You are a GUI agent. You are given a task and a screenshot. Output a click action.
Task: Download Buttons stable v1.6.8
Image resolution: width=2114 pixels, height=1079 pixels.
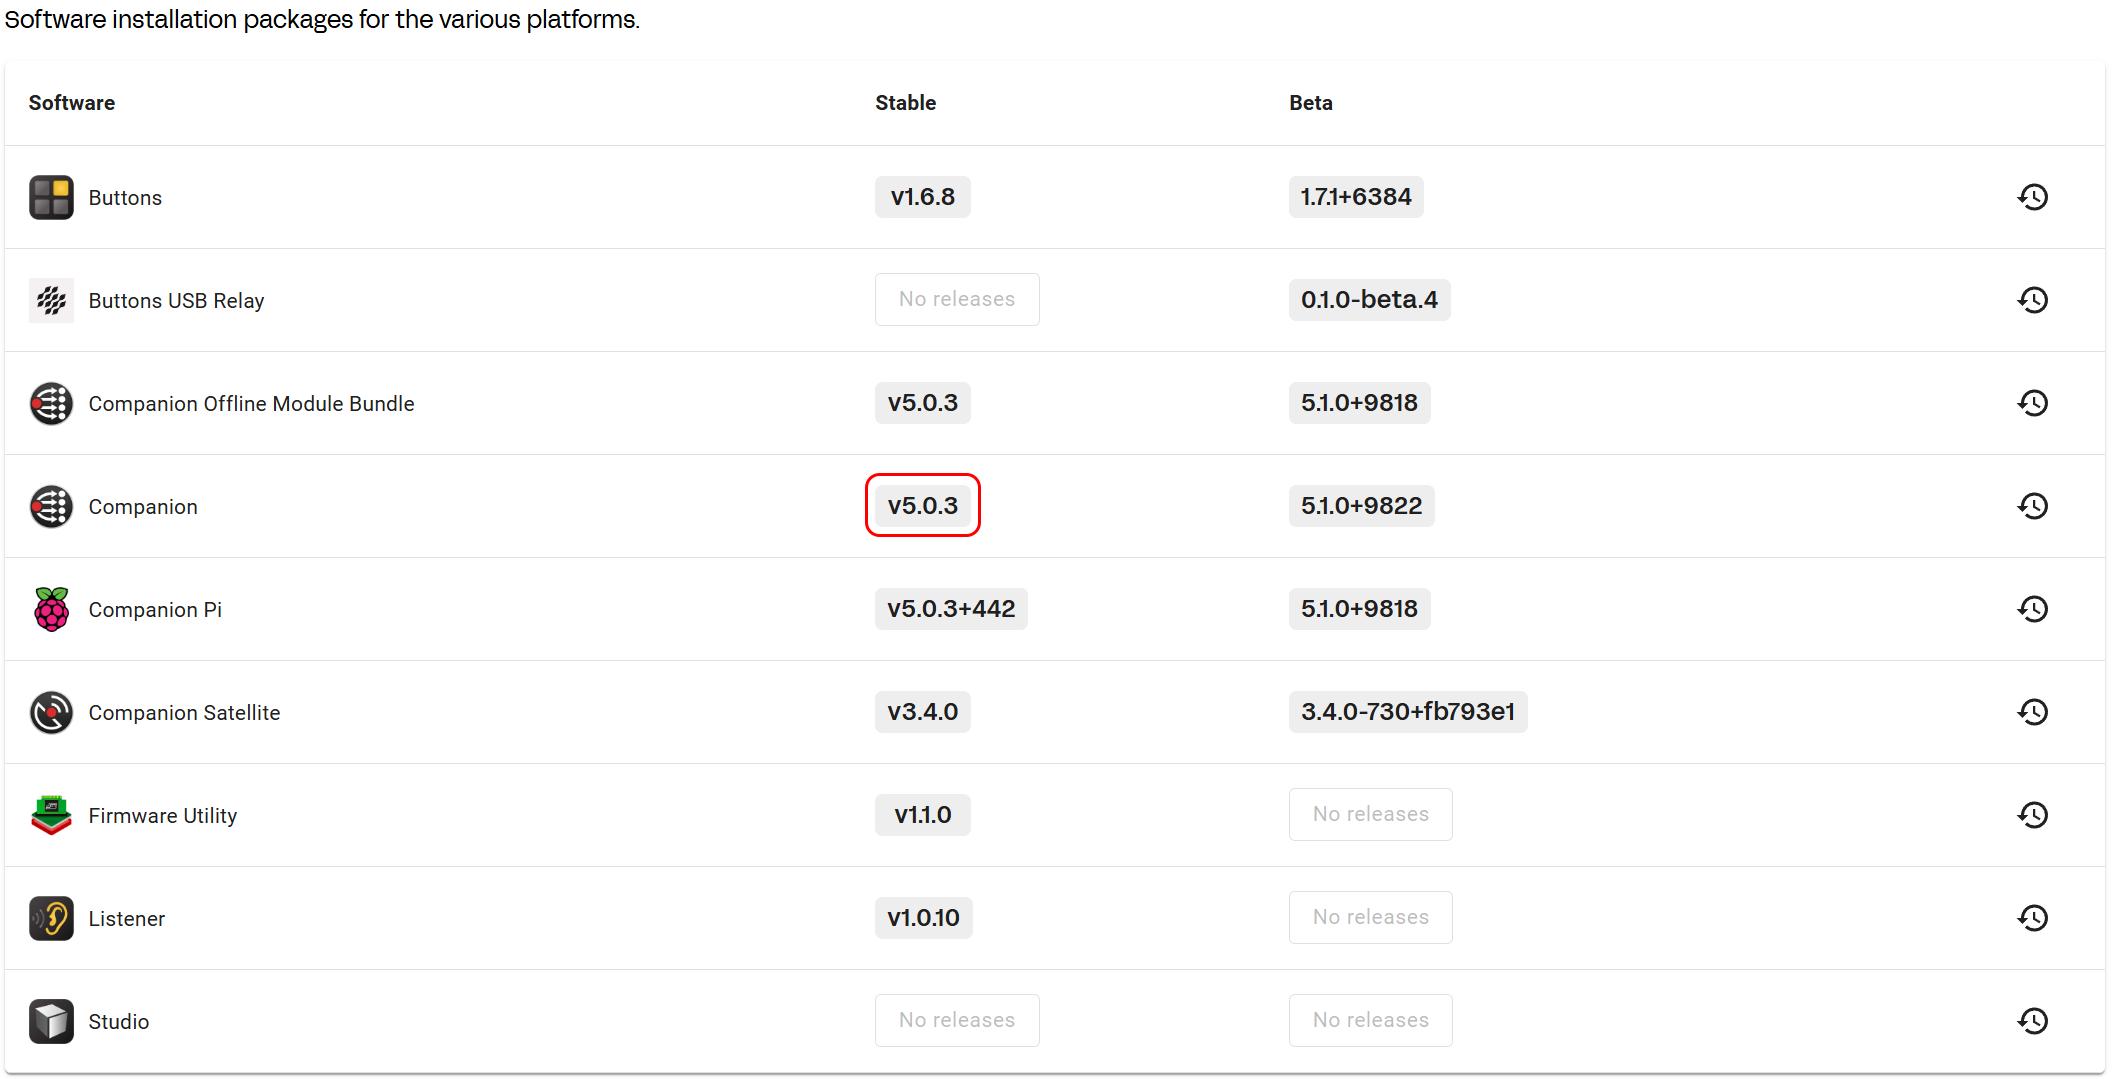point(923,197)
